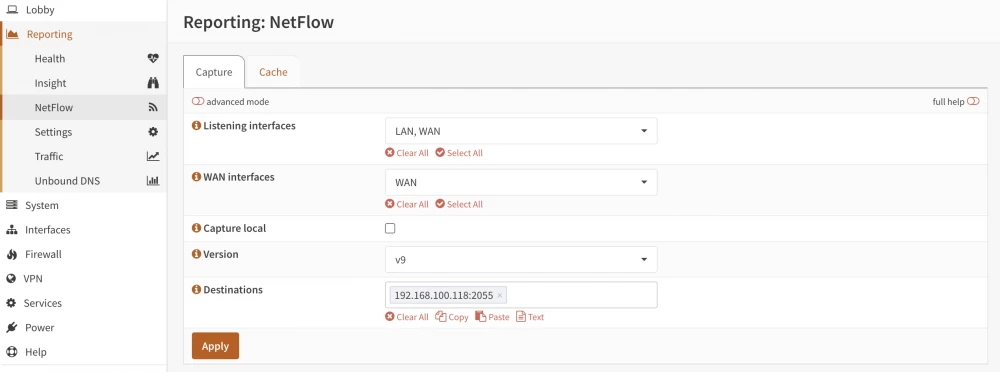Click the Interfaces sitemap icon
This screenshot has width=1000, height=372.
[11, 230]
